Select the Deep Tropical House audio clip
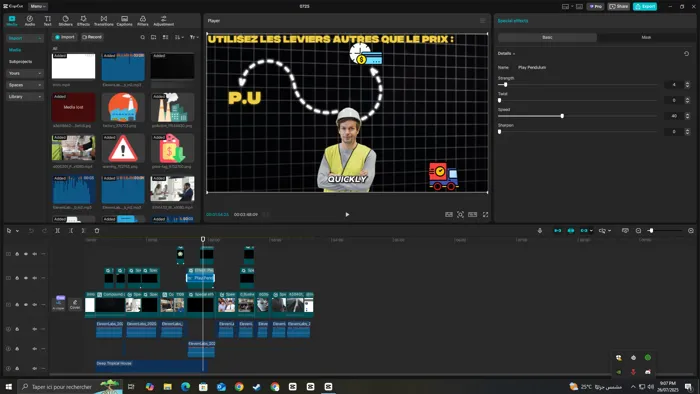 click(150, 366)
